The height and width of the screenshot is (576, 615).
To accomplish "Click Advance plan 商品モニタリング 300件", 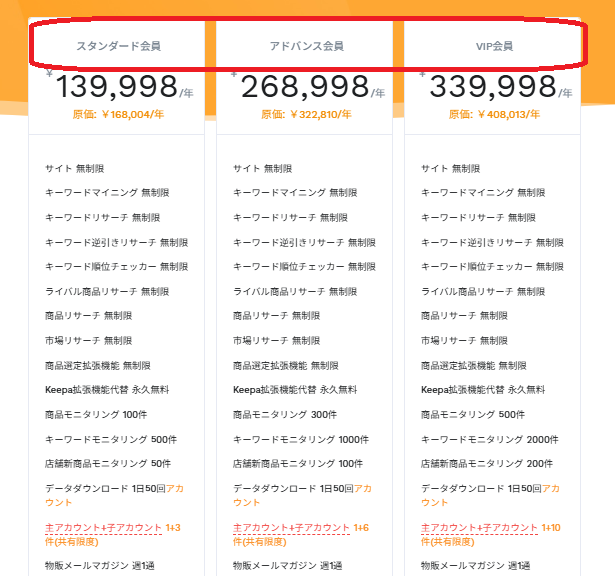I will click(x=285, y=414).
